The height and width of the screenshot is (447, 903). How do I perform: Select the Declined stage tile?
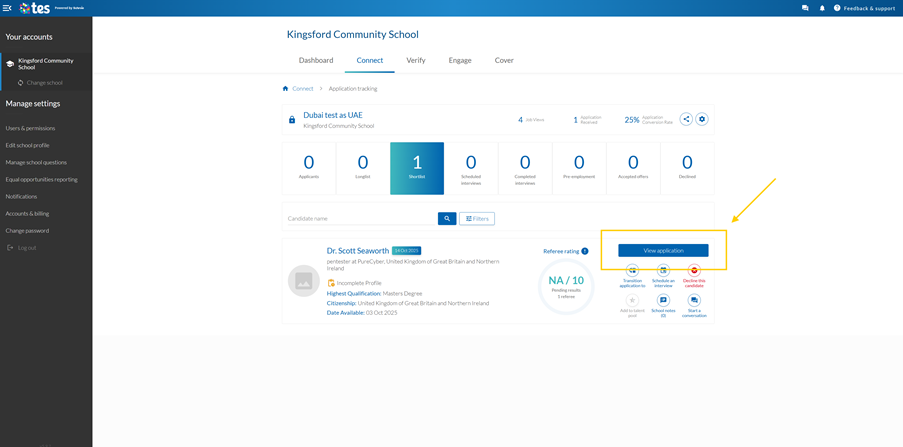[x=688, y=168]
